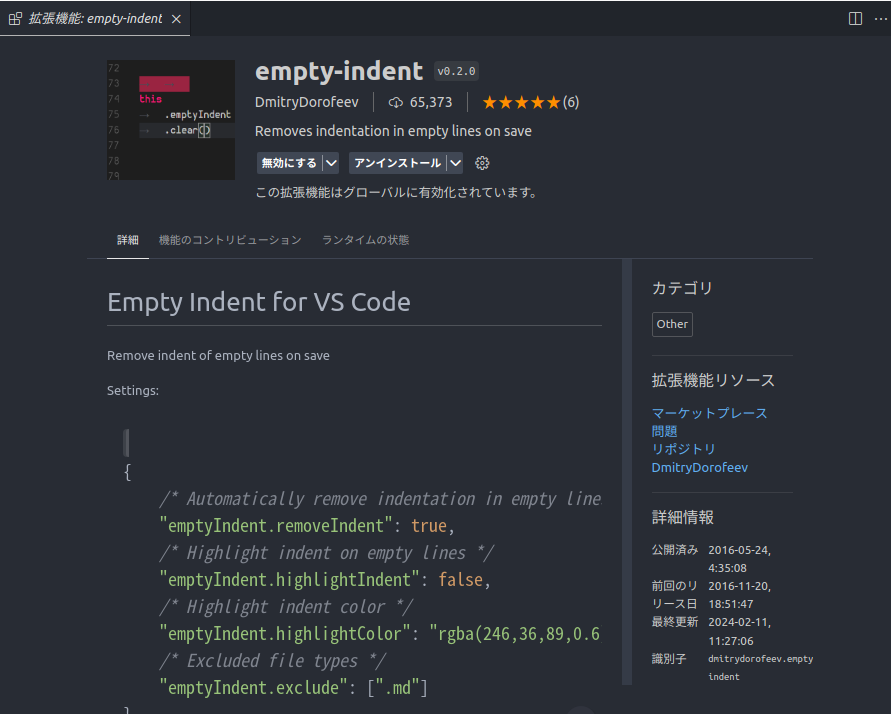Click the split editor icon
The image size is (891, 714).
coord(855,19)
